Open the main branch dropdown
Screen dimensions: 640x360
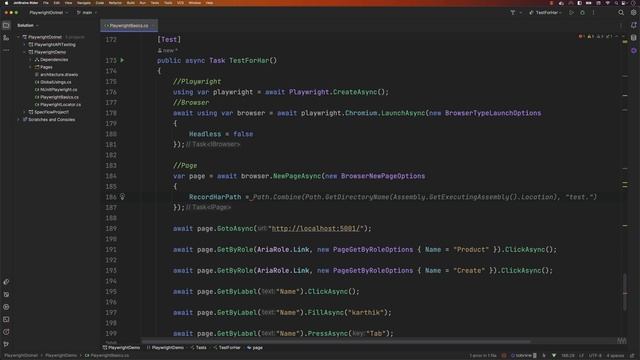click(87, 13)
